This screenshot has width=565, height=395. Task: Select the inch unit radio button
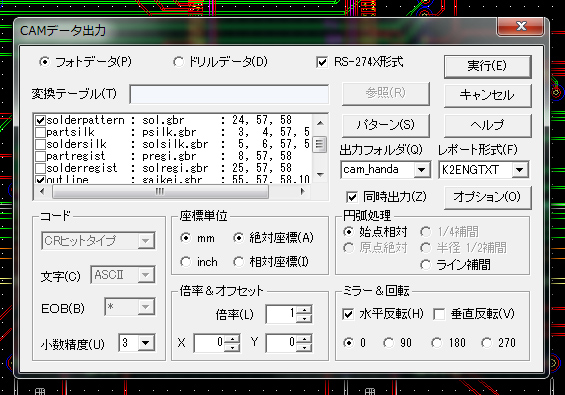tap(185, 262)
